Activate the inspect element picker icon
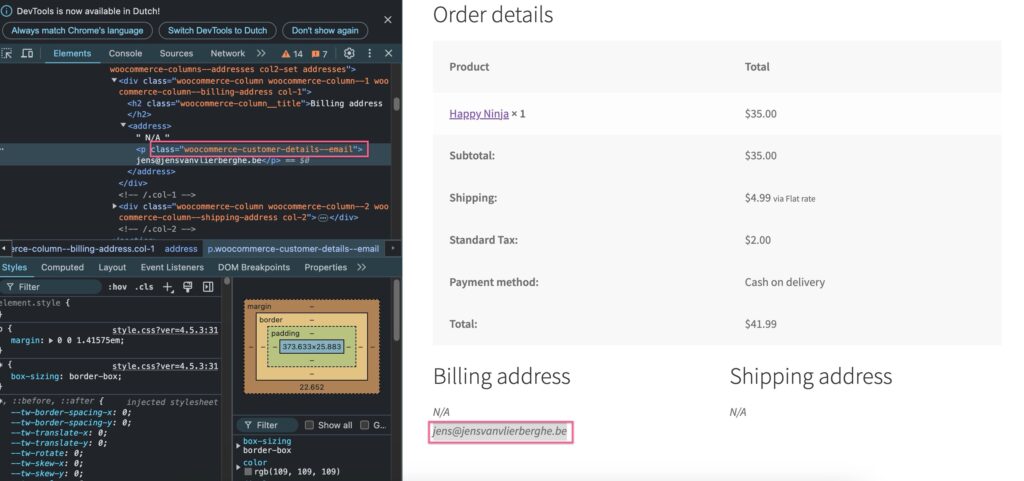1024x481 pixels. pos(7,54)
